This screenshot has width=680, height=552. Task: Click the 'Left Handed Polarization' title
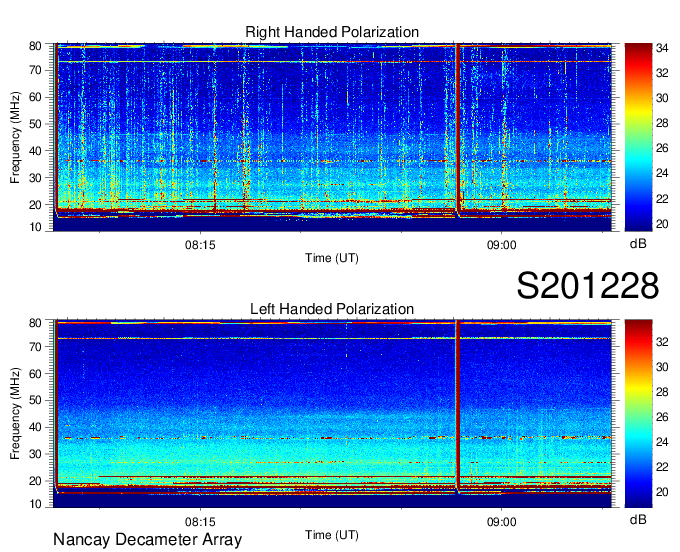332,309
